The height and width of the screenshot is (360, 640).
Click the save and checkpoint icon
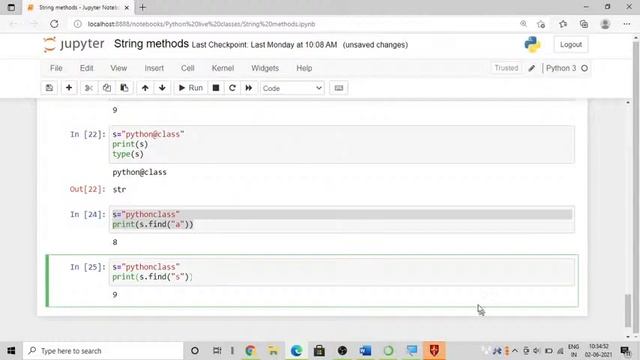(49, 88)
